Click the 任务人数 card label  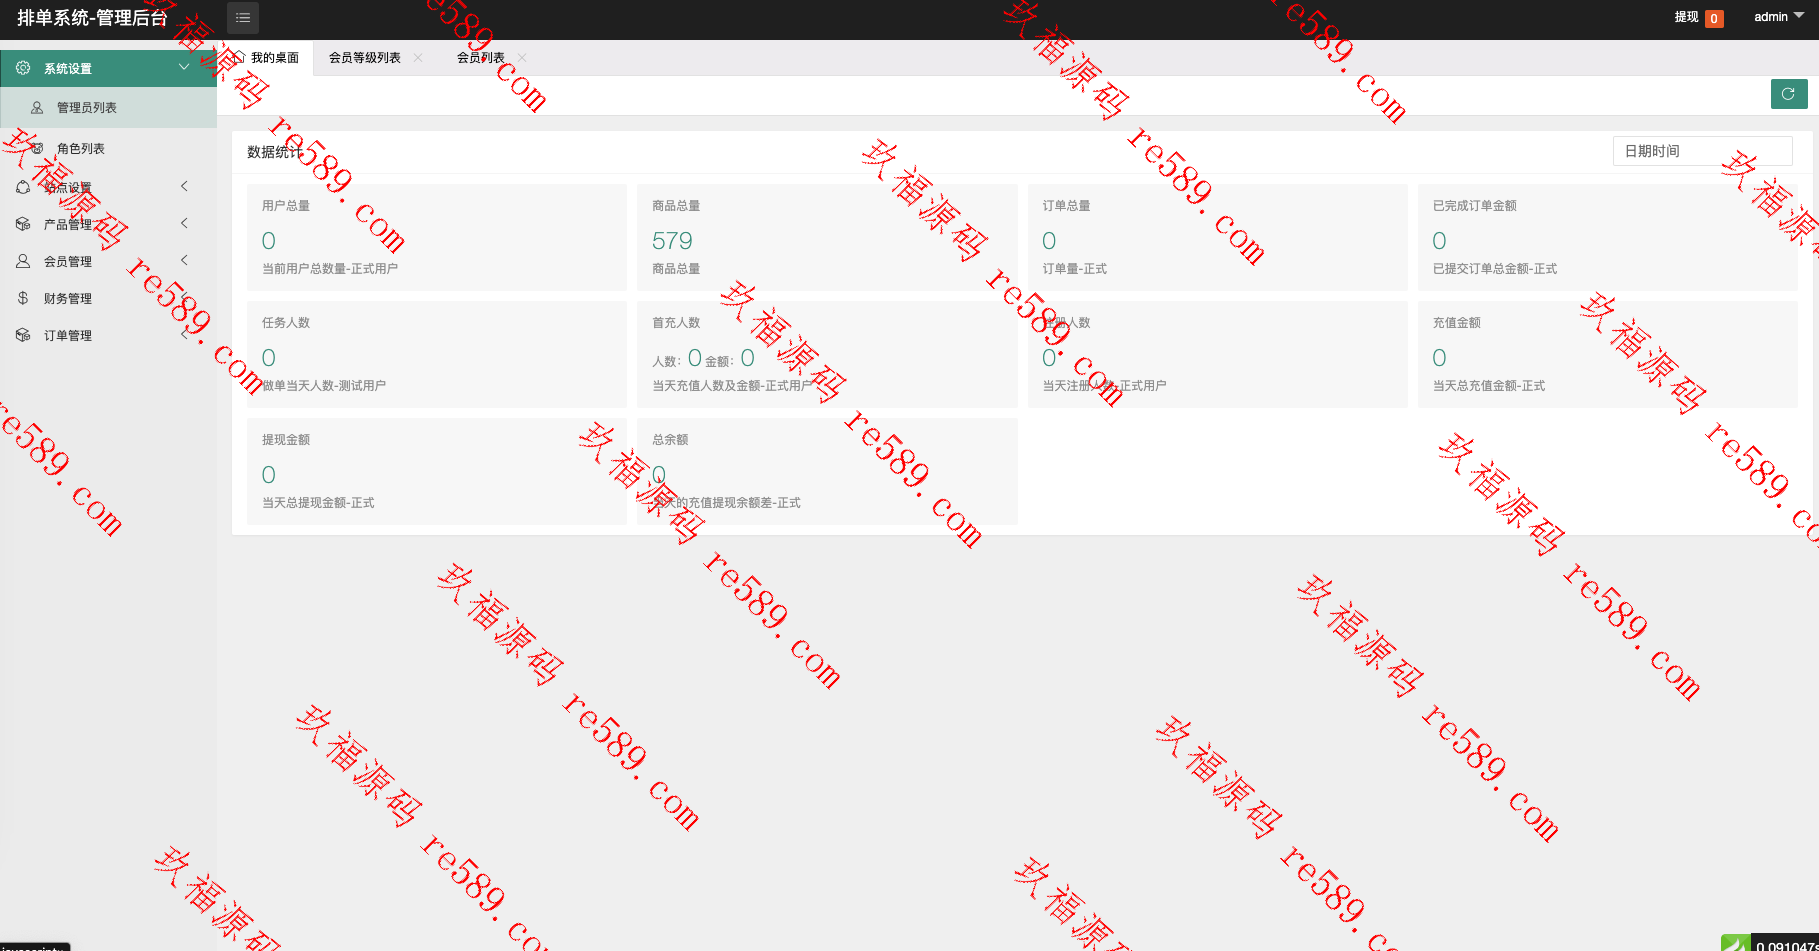coord(286,322)
